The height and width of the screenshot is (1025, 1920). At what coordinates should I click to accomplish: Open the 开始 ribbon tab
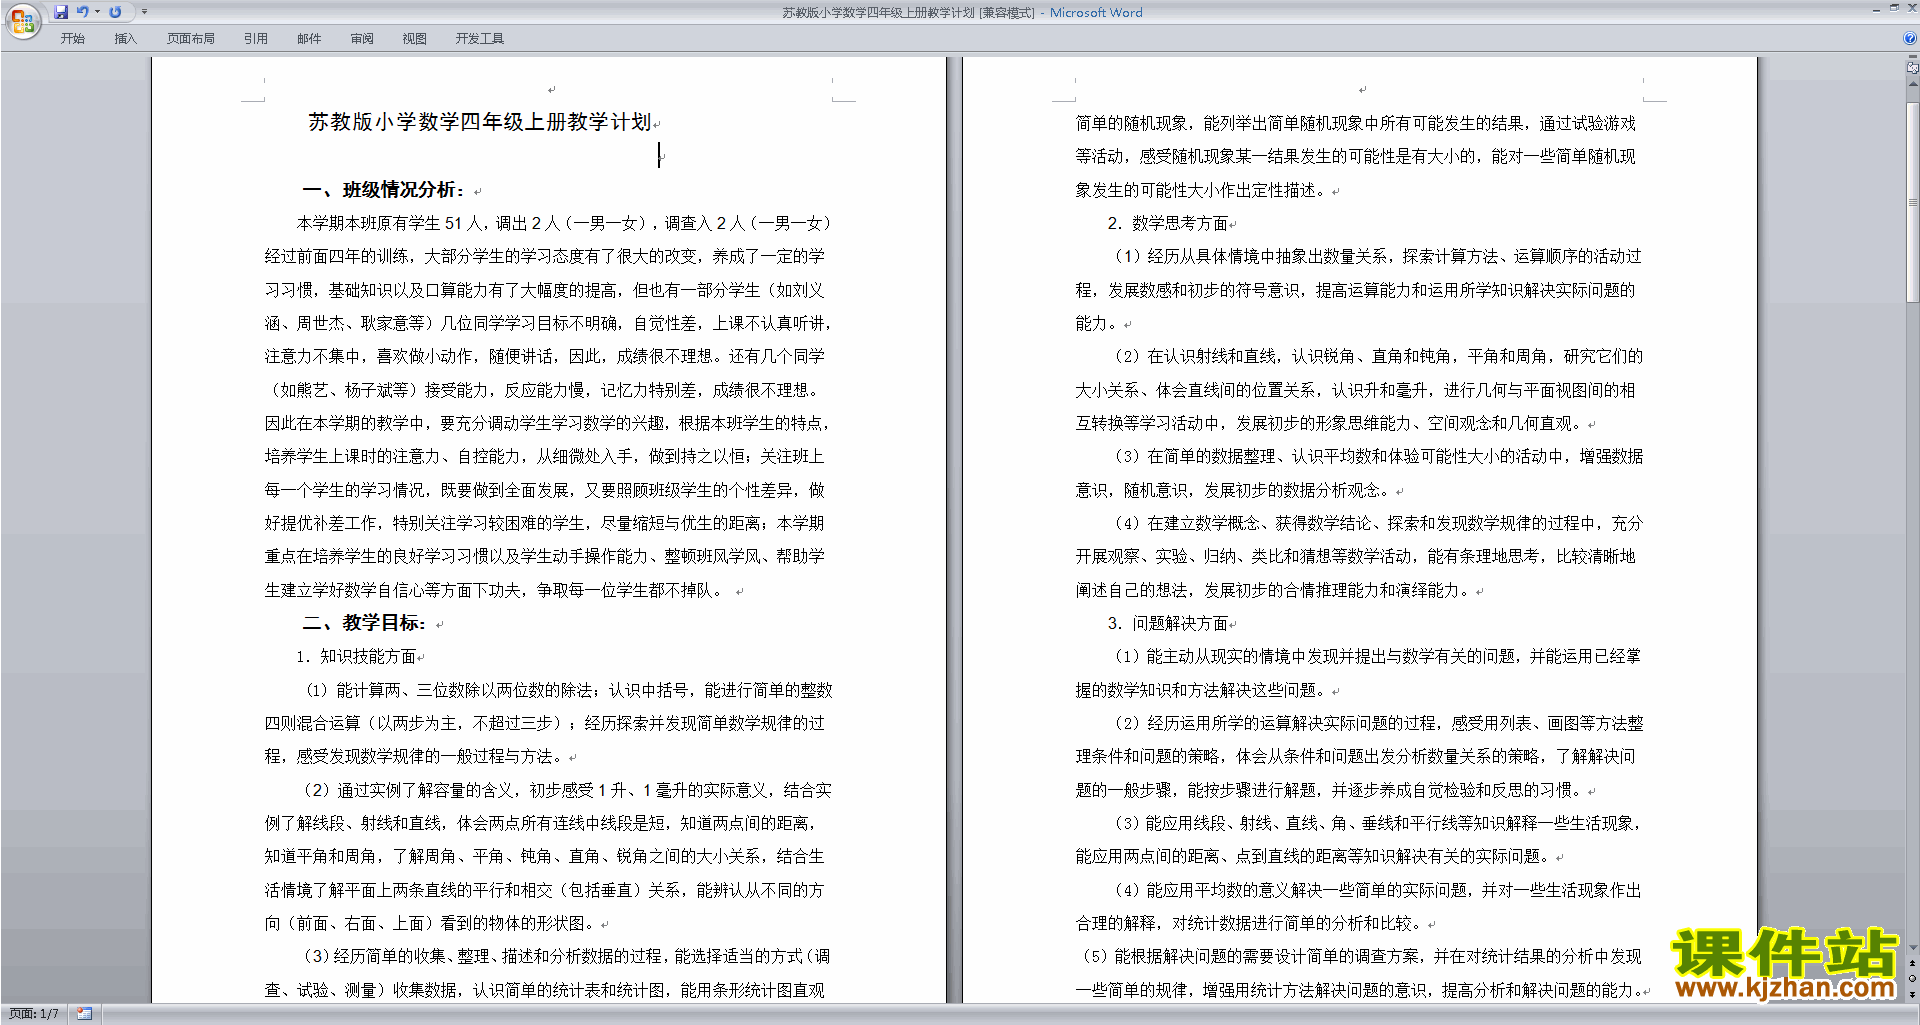pos(72,39)
